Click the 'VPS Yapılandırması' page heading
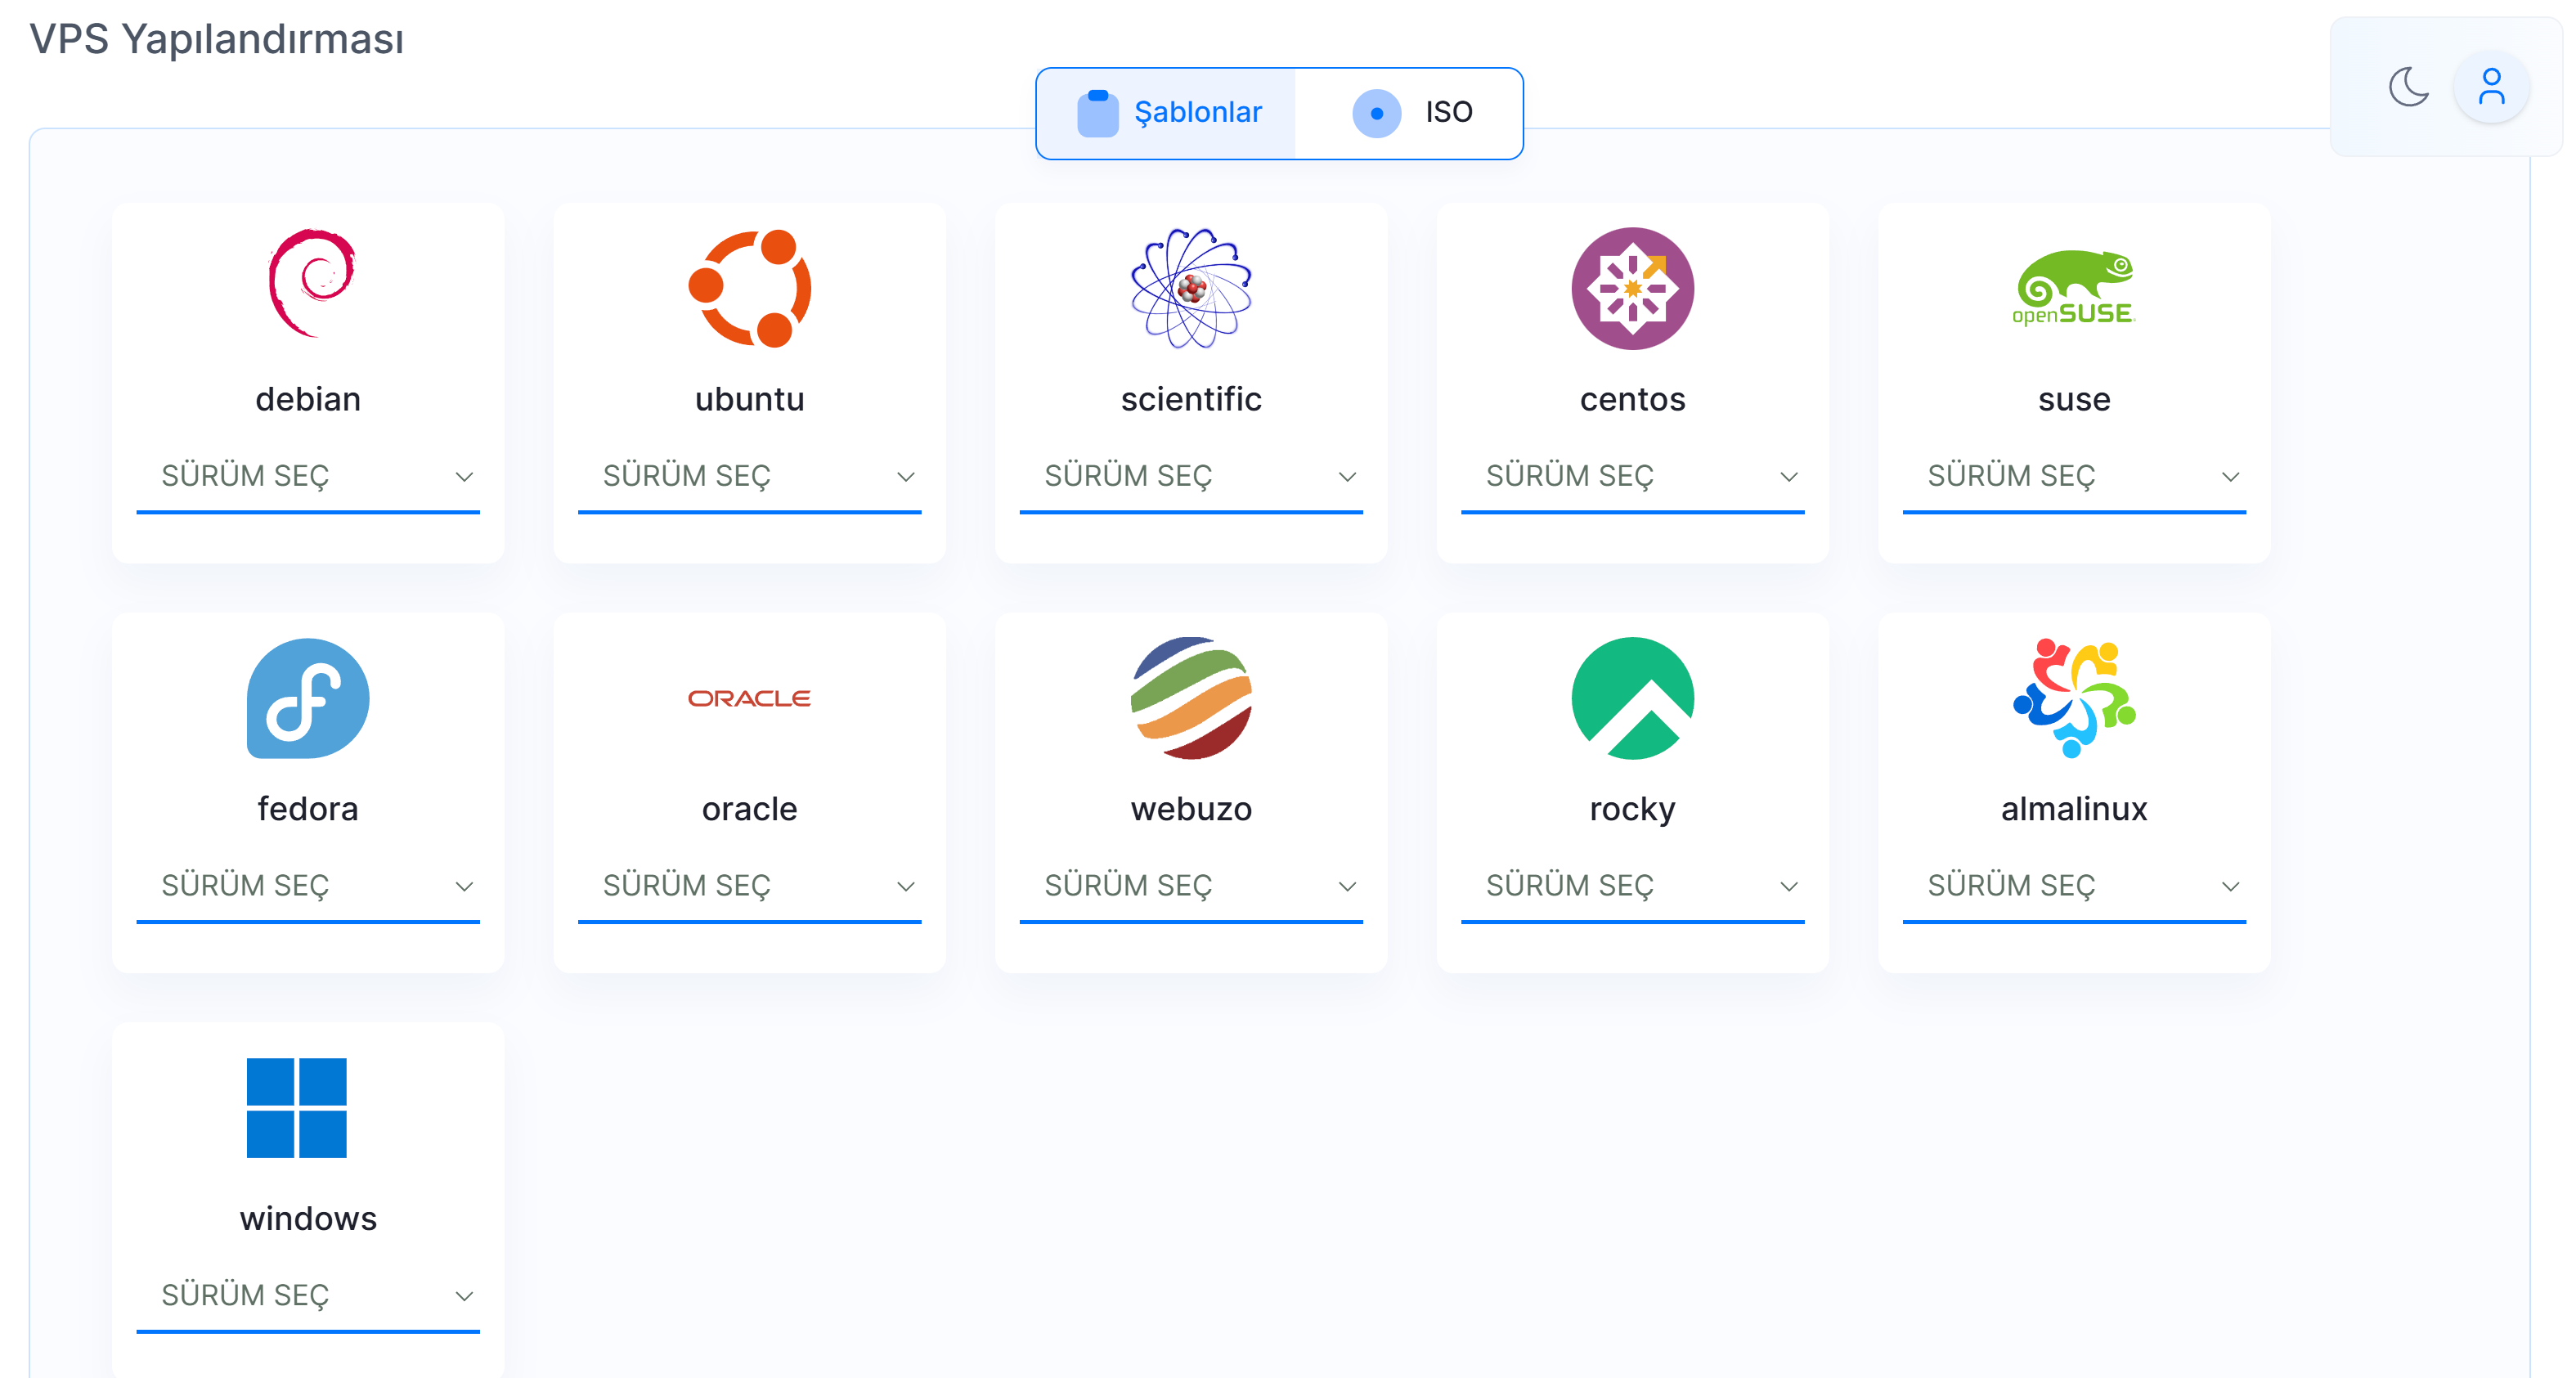 tap(217, 40)
